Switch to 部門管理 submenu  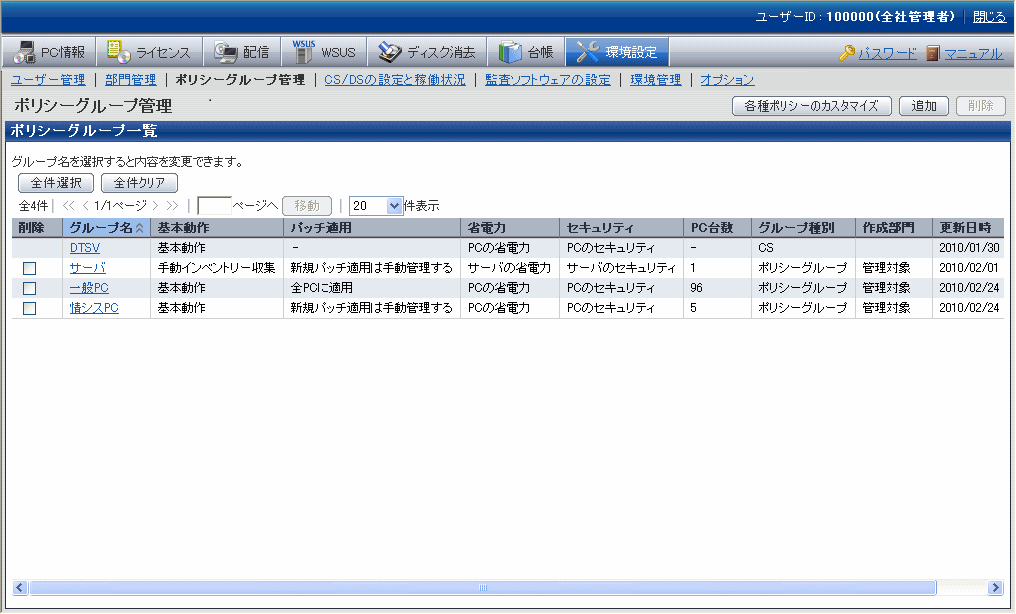[x=130, y=79]
